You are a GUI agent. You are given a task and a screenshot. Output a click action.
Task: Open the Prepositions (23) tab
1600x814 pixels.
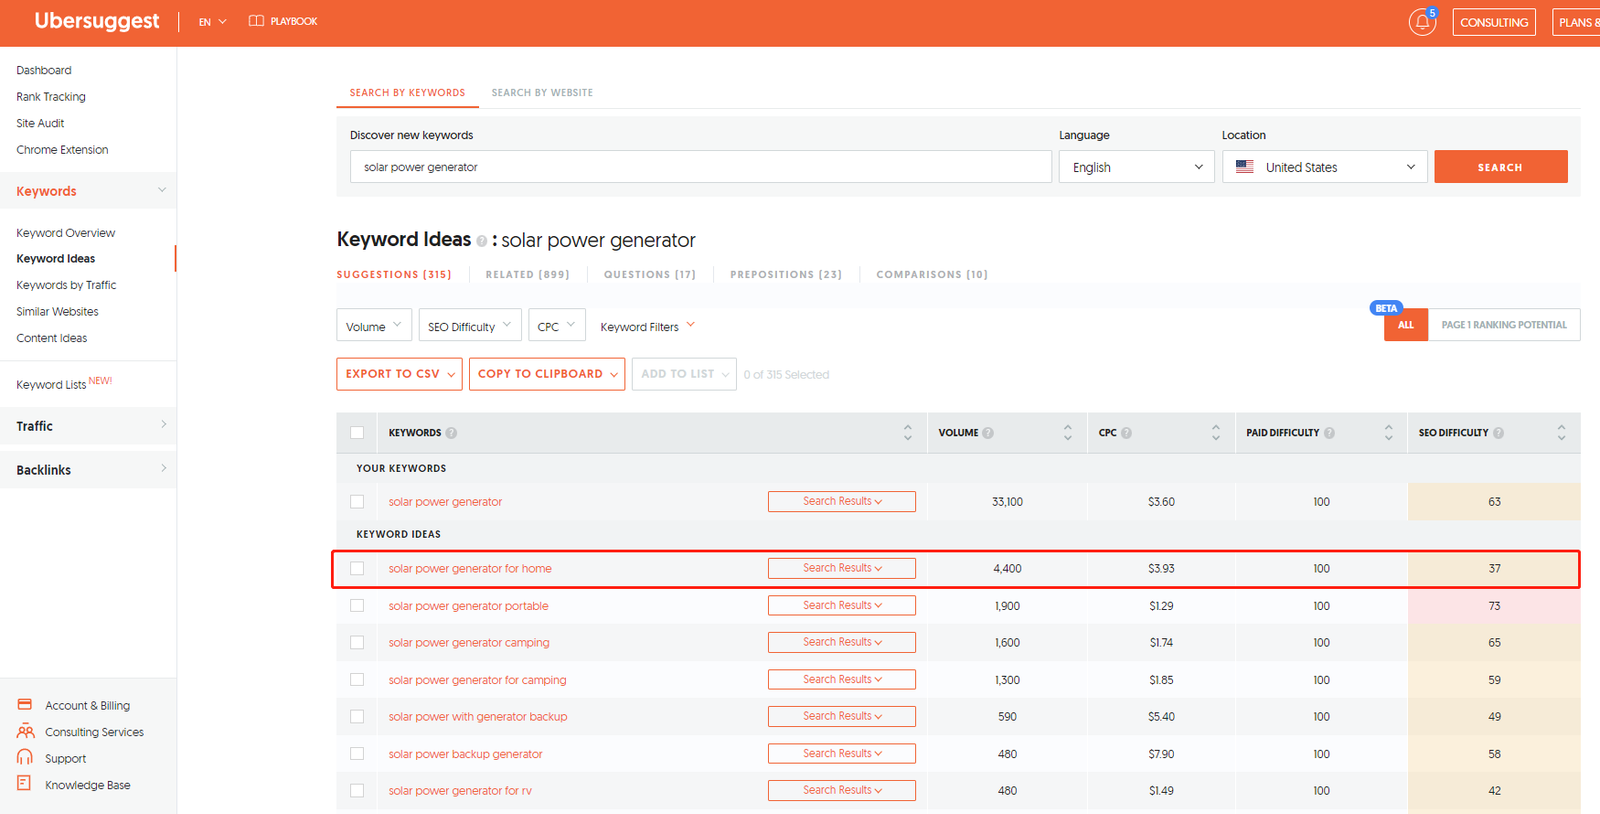pyautogui.click(x=786, y=275)
